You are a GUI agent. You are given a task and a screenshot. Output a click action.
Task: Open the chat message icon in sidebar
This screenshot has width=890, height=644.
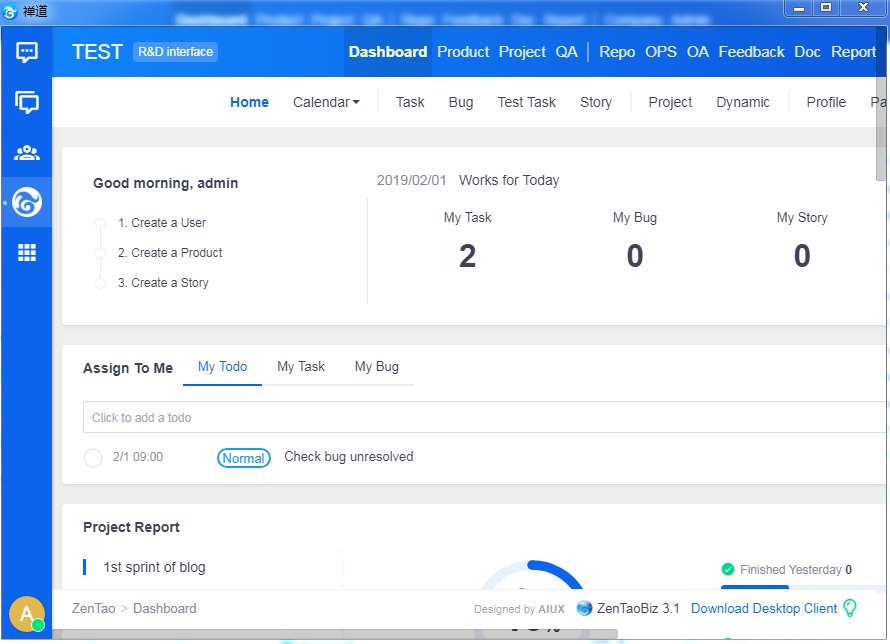click(27, 52)
